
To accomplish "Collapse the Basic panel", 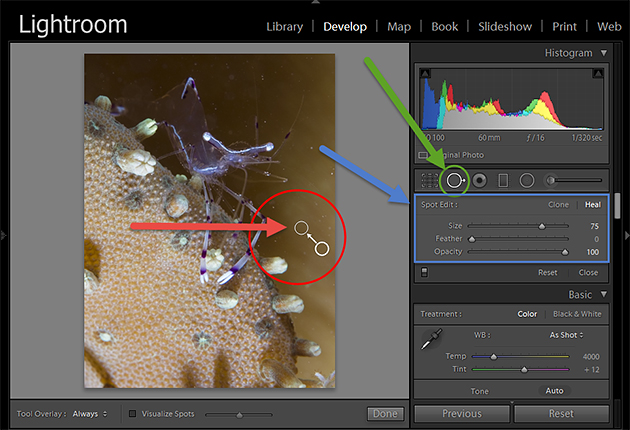I will [603, 295].
